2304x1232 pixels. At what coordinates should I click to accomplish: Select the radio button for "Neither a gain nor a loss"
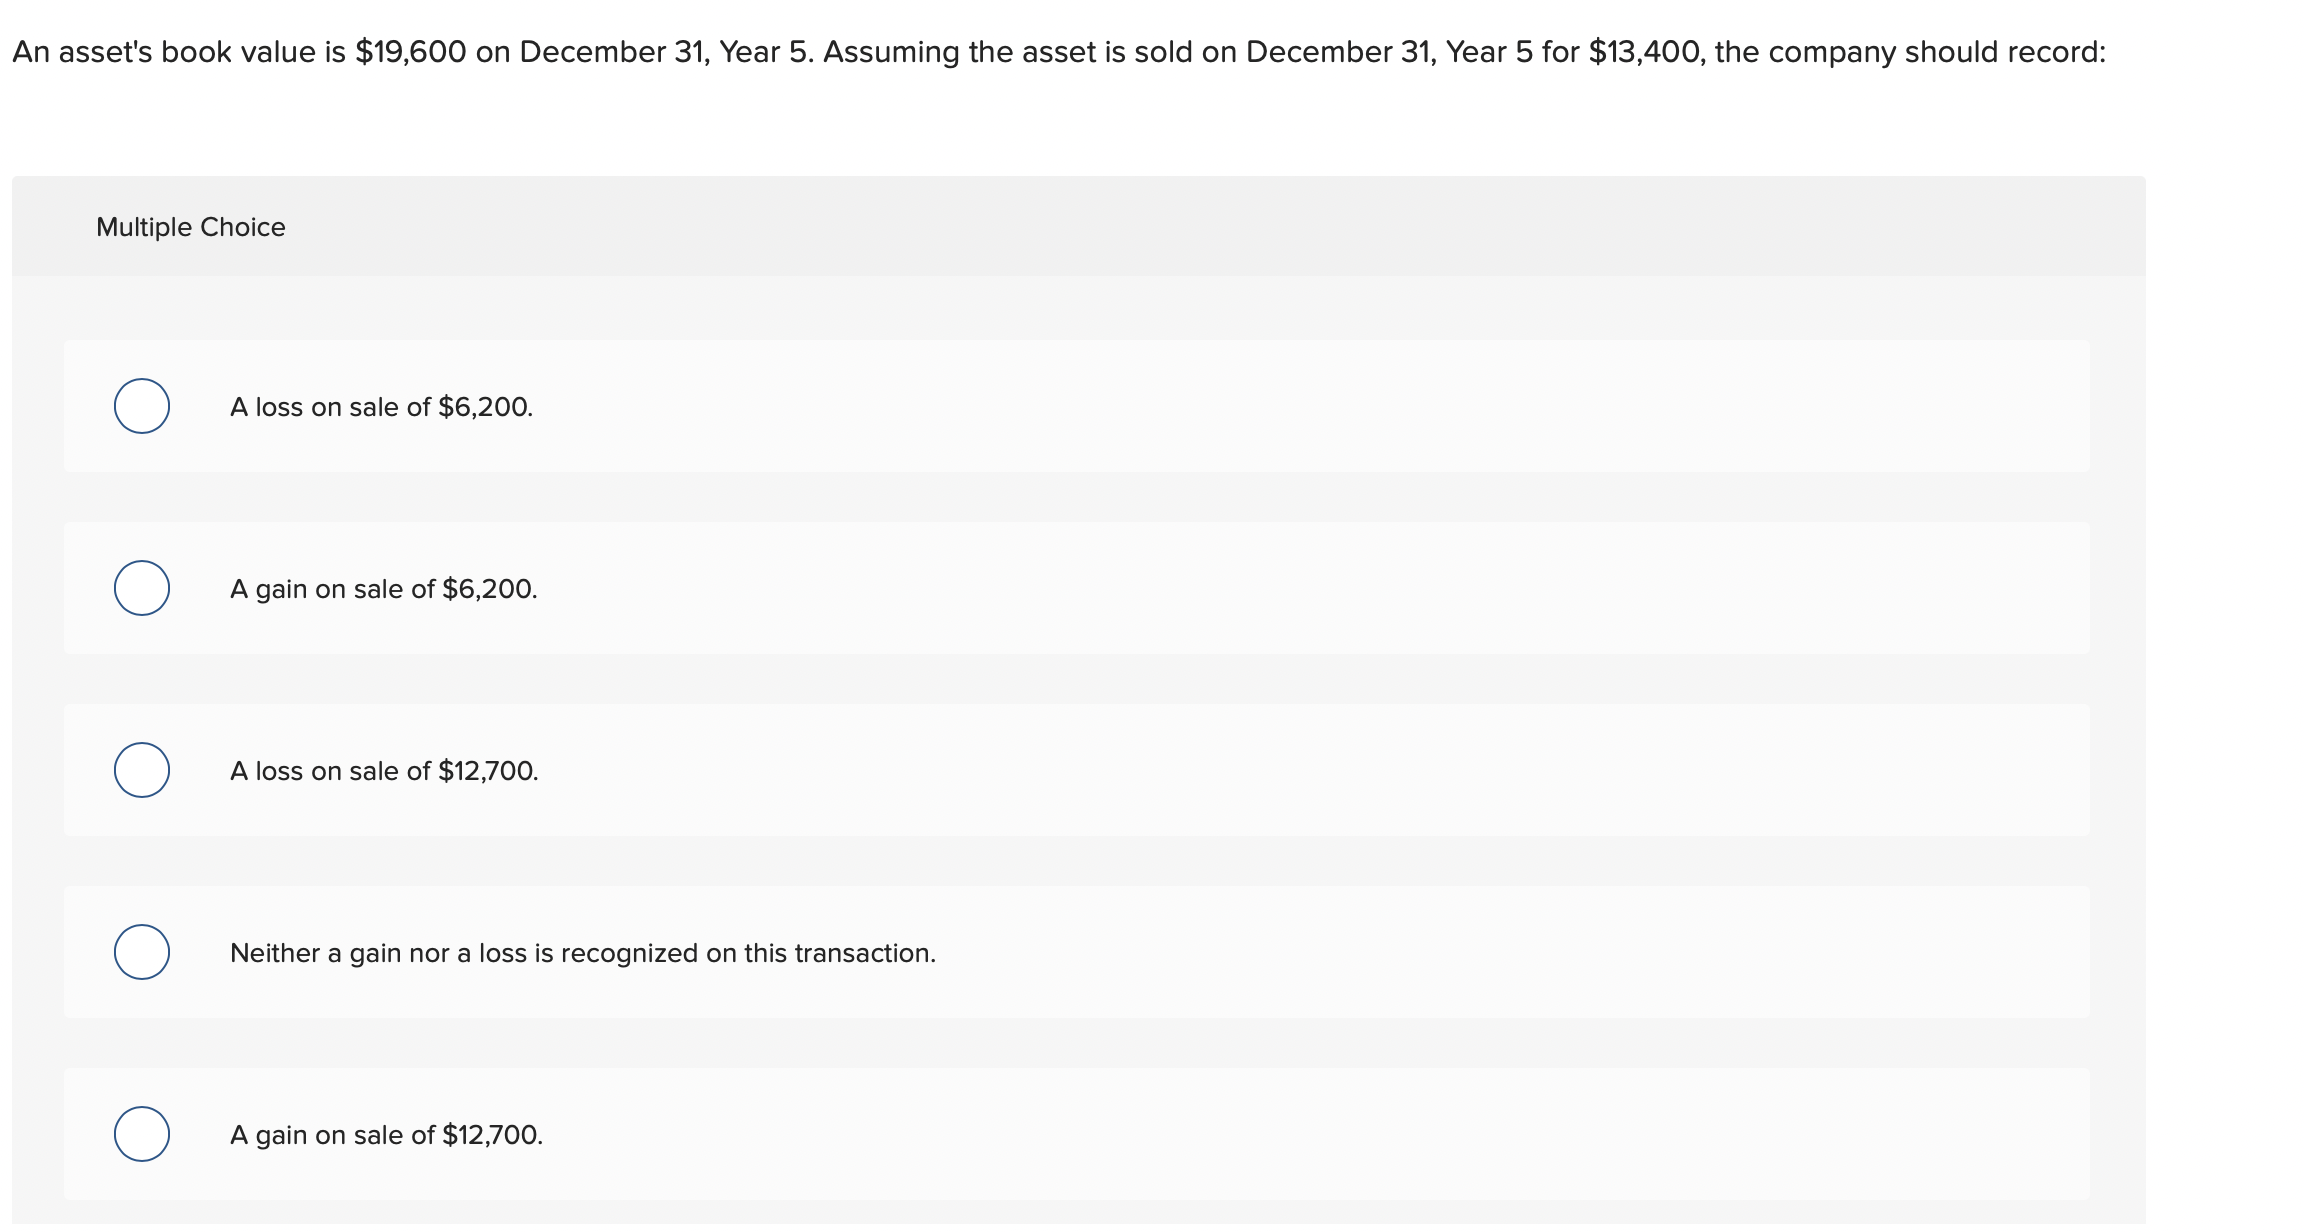point(143,953)
